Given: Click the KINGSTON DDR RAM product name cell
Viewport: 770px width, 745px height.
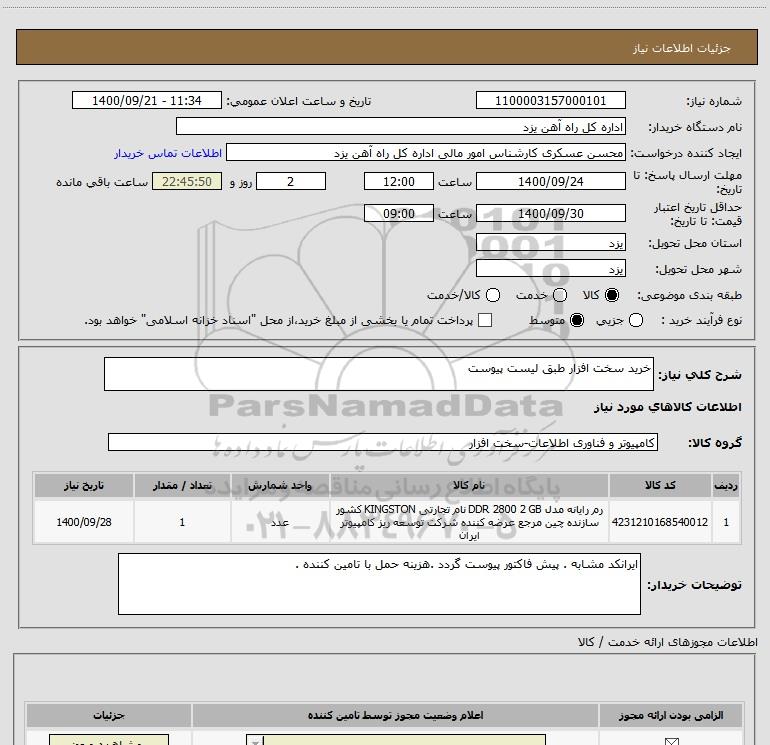Looking at the screenshot, I should click(469, 522).
